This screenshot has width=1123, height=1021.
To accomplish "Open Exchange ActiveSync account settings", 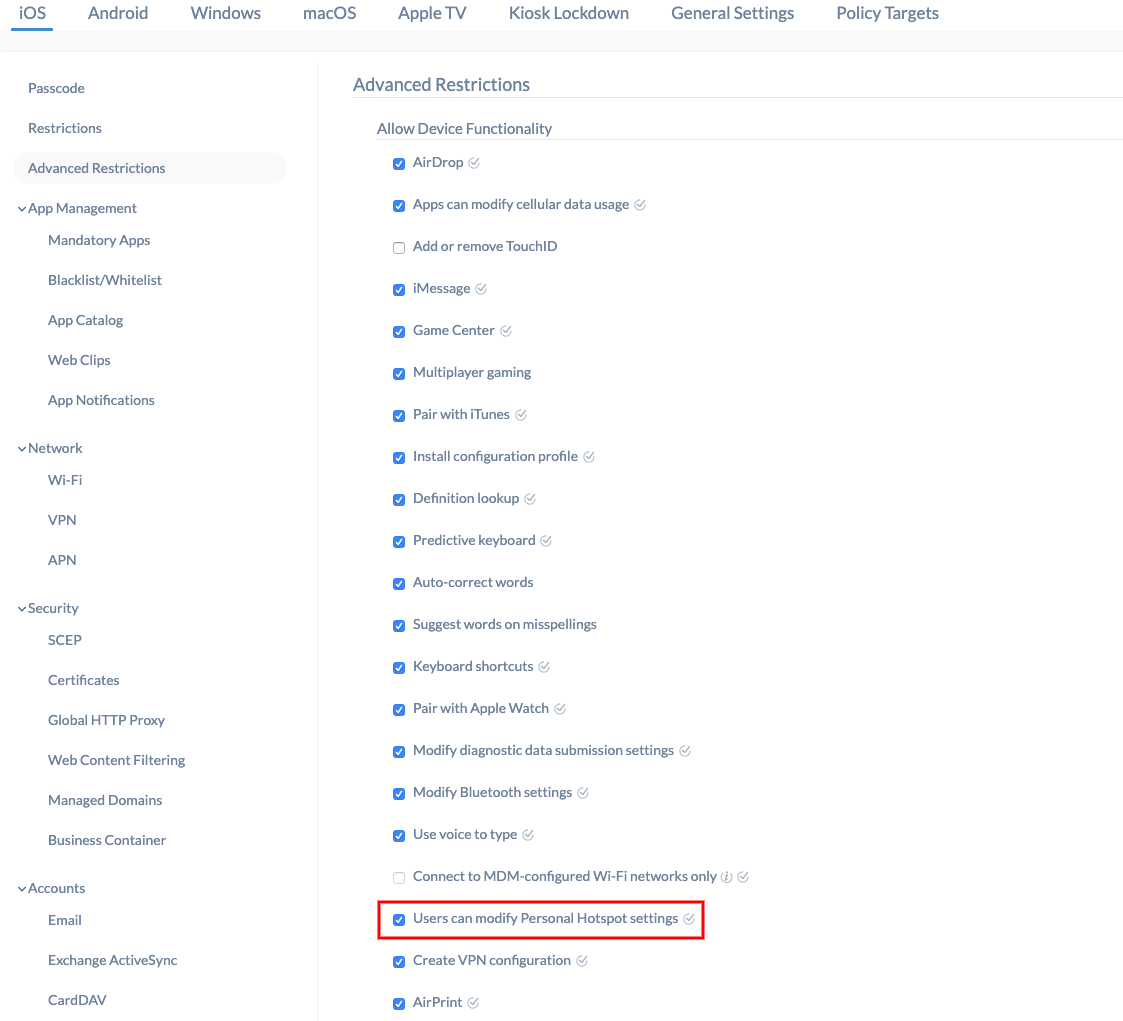I will pos(112,960).
